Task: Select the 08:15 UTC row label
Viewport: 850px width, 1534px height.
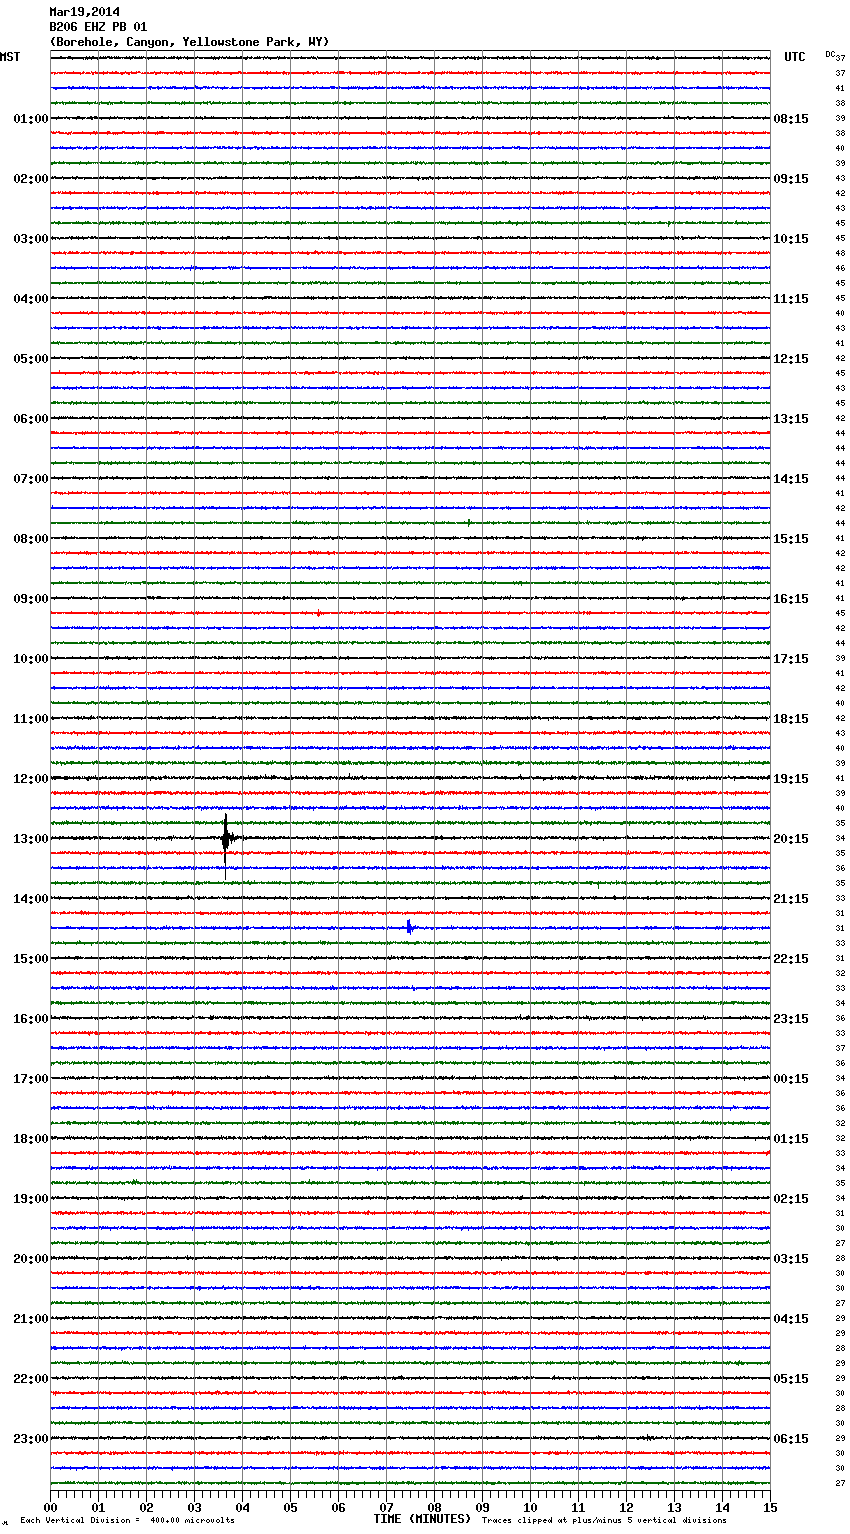Action: (791, 119)
